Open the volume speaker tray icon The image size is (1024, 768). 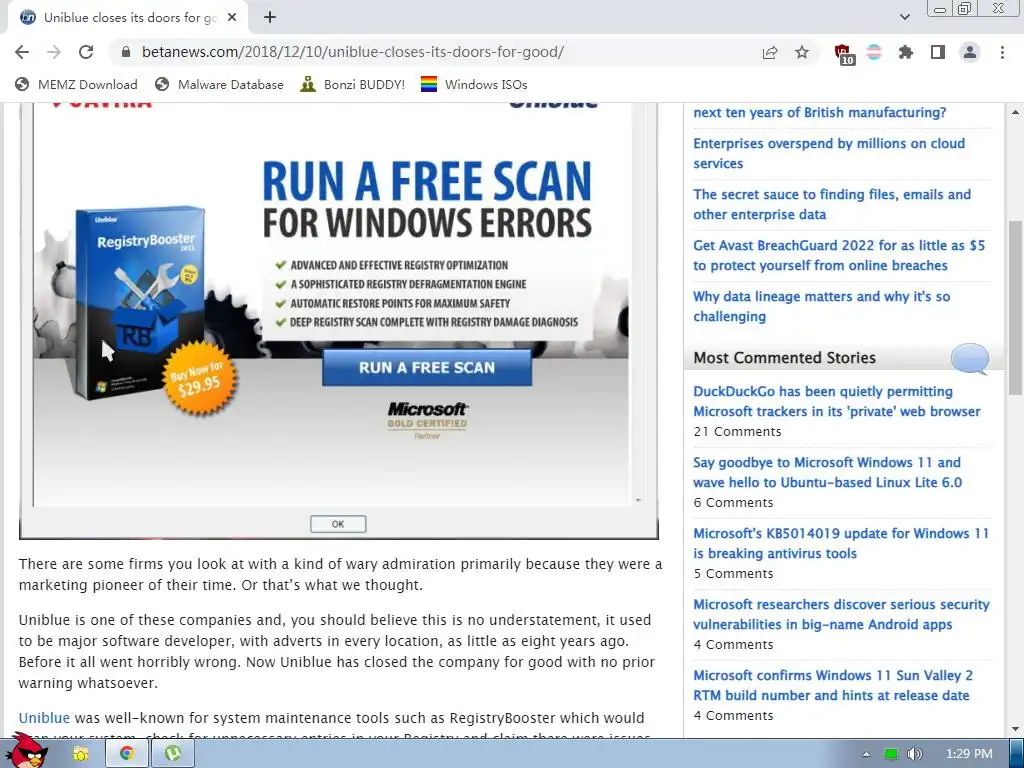click(914, 754)
